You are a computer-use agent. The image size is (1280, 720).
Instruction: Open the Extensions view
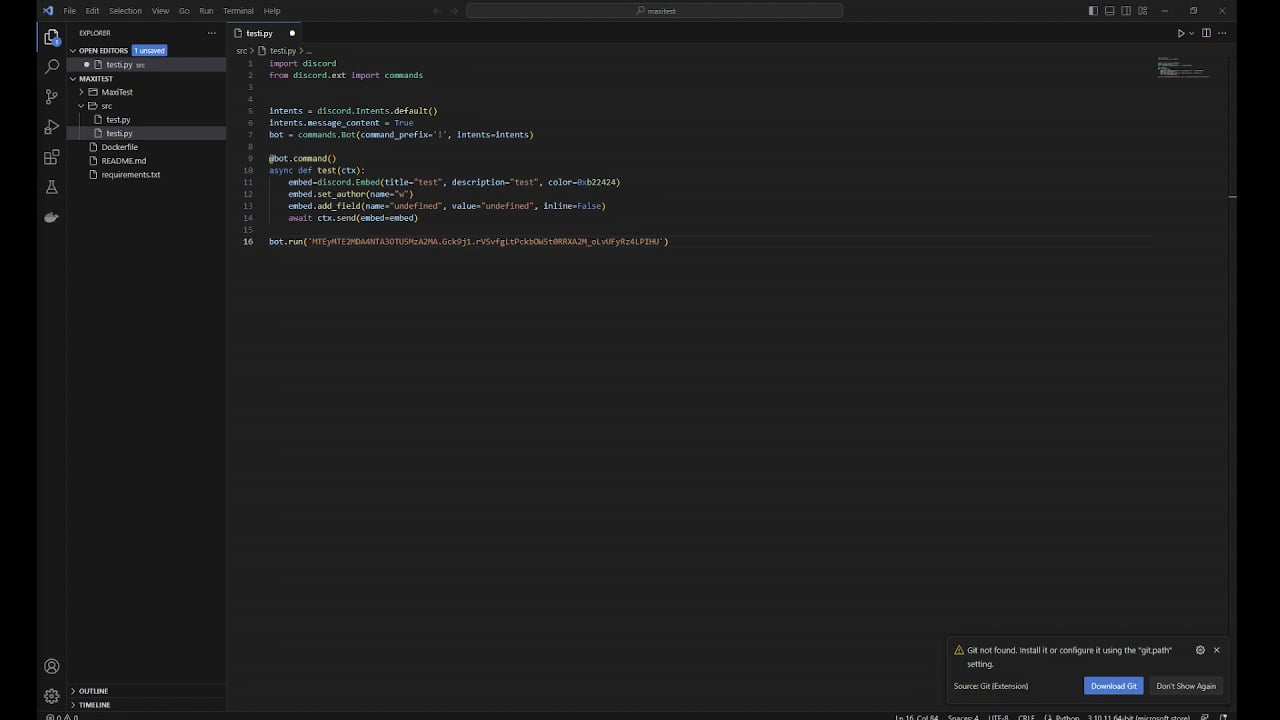tap(52, 157)
